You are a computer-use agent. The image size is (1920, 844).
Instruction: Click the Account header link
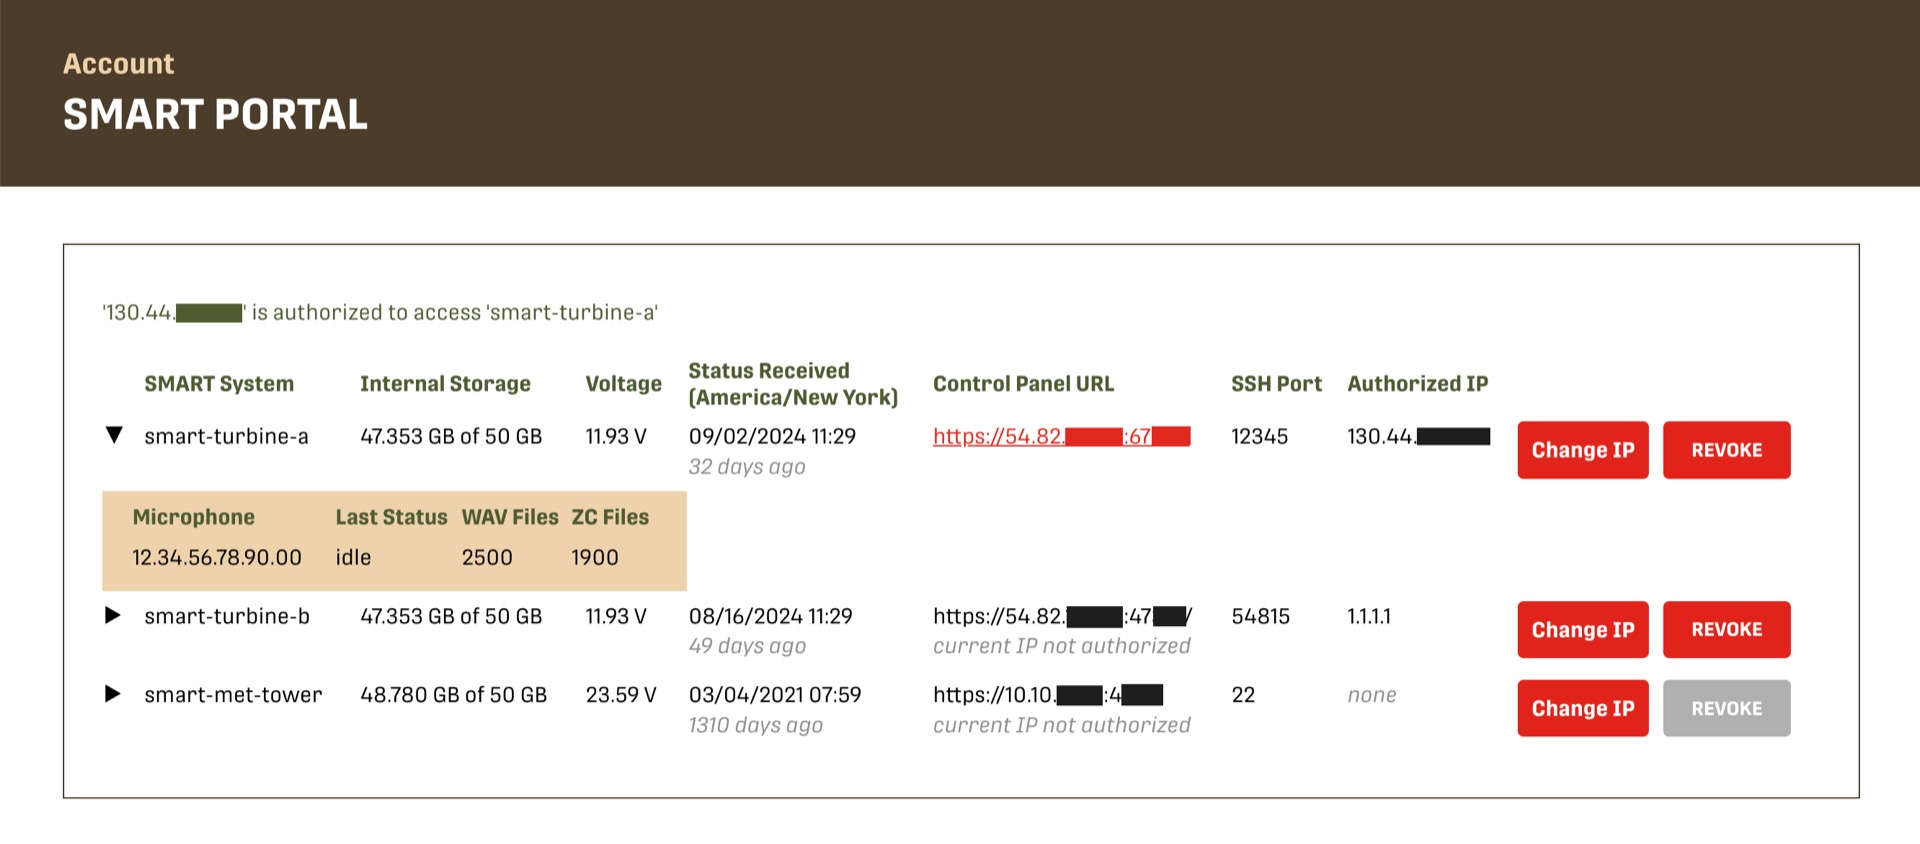118,64
